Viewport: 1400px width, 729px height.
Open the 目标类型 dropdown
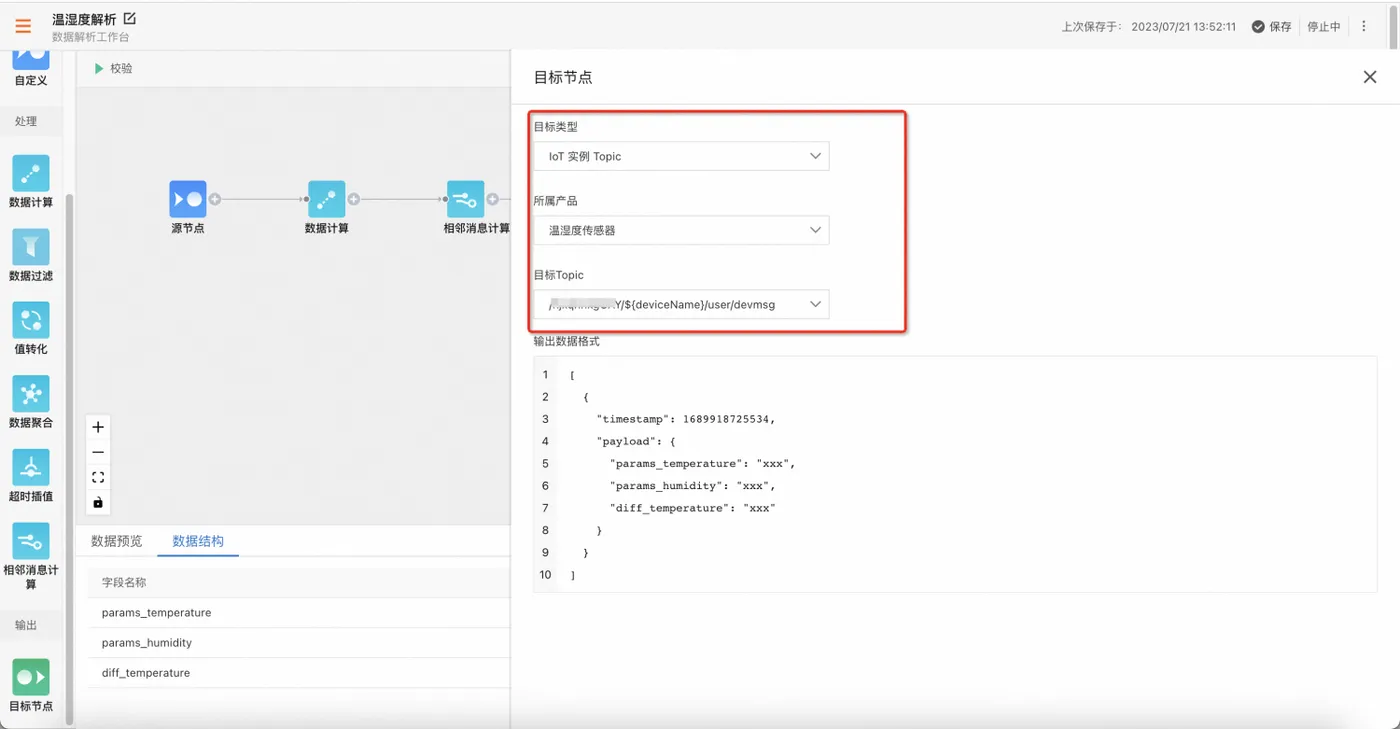[681, 156]
